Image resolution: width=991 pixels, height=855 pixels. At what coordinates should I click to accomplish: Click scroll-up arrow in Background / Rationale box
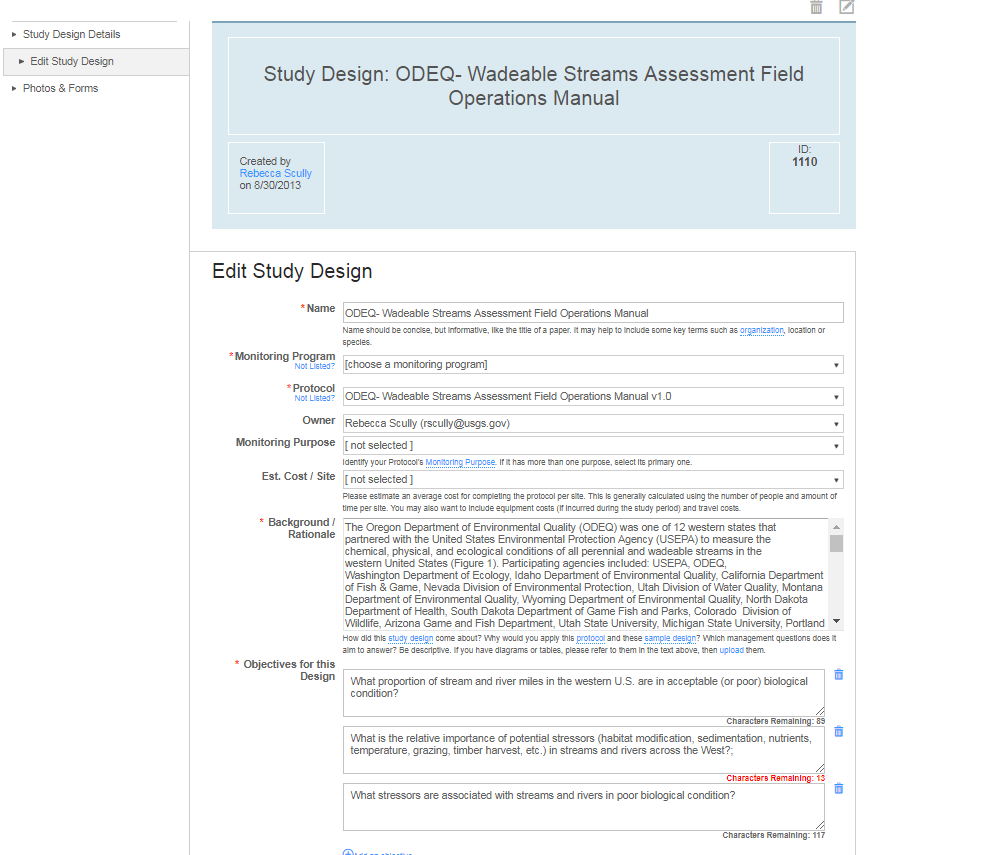(836, 526)
